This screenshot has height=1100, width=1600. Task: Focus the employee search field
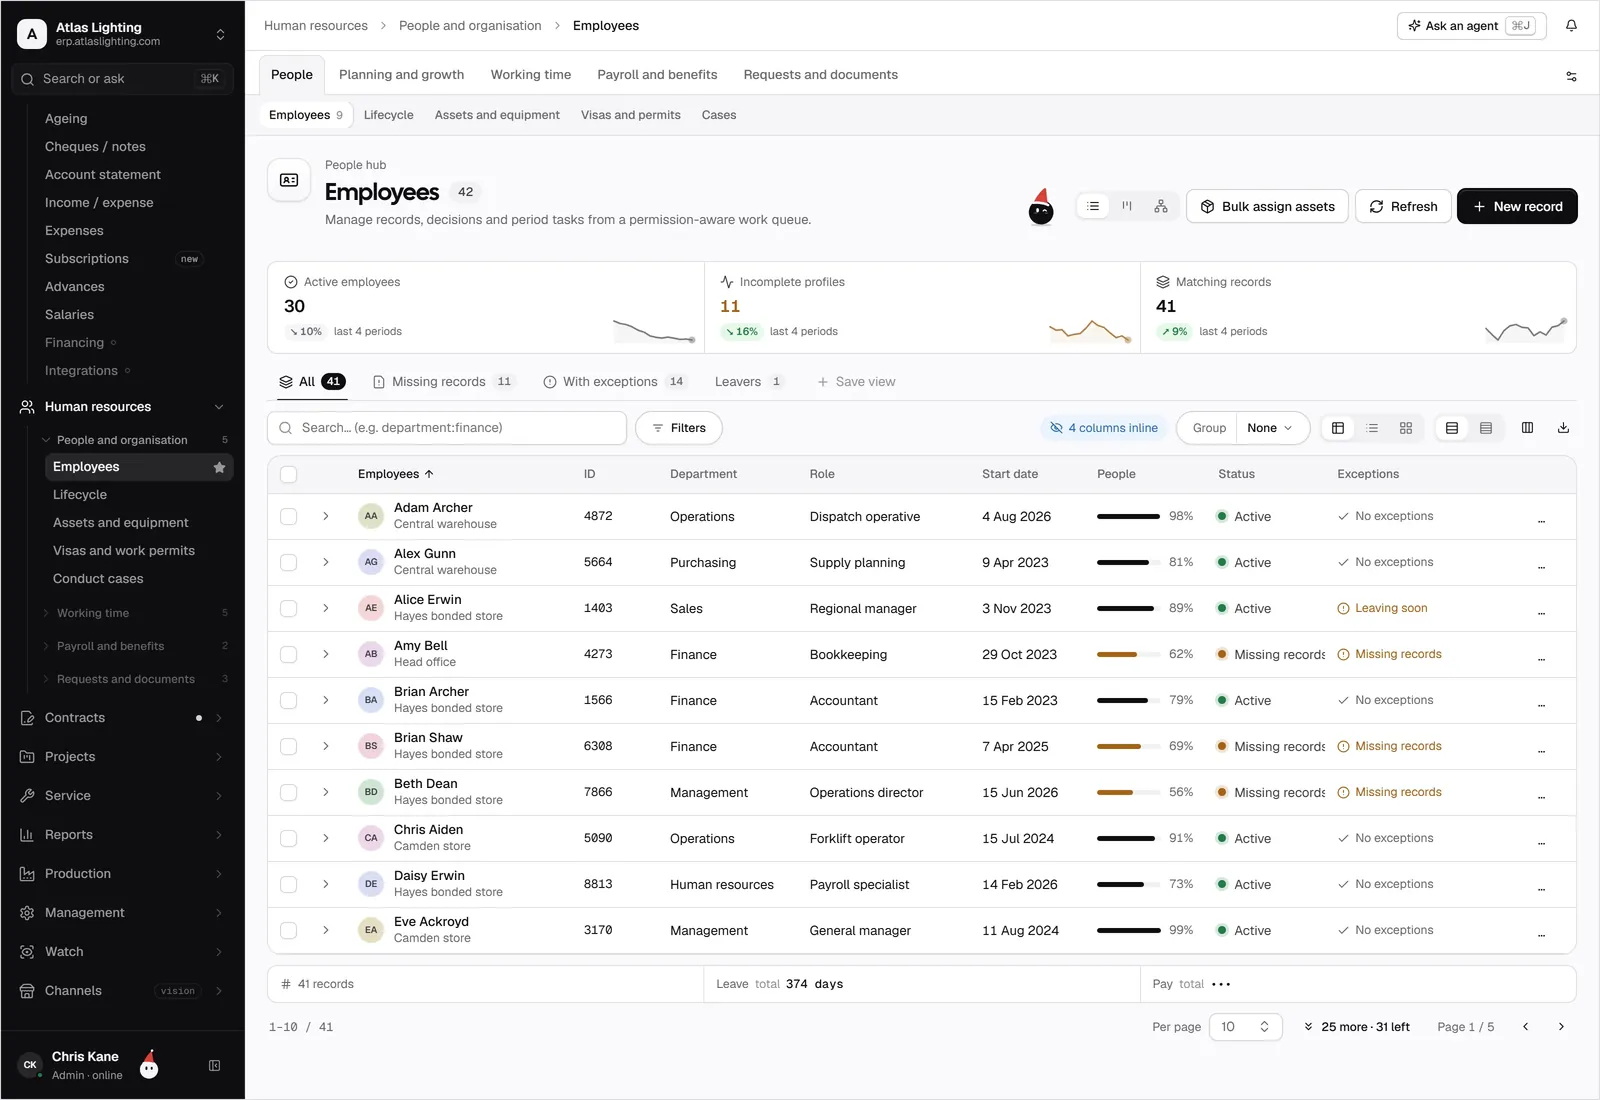pos(447,428)
